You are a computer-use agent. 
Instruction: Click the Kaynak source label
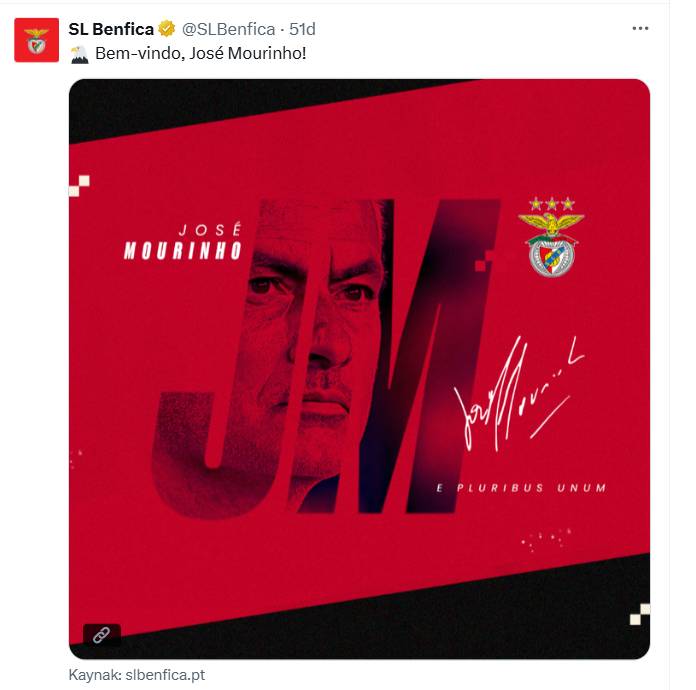[x=95, y=675]
